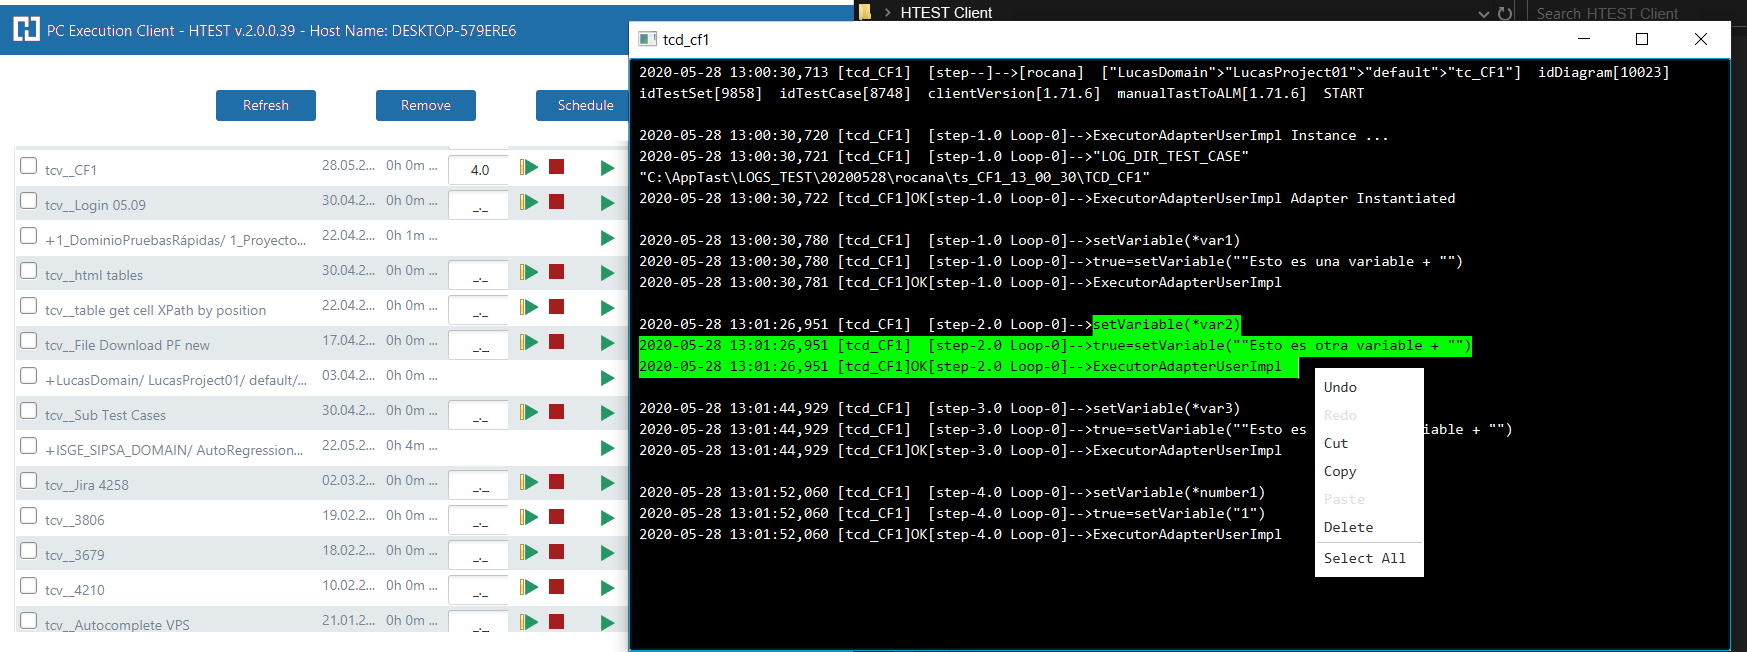Play the +ISGE_SIPSA_DOMAIN test set
This screenshot has width=1747, height=652.
click(x=607, y=448)
